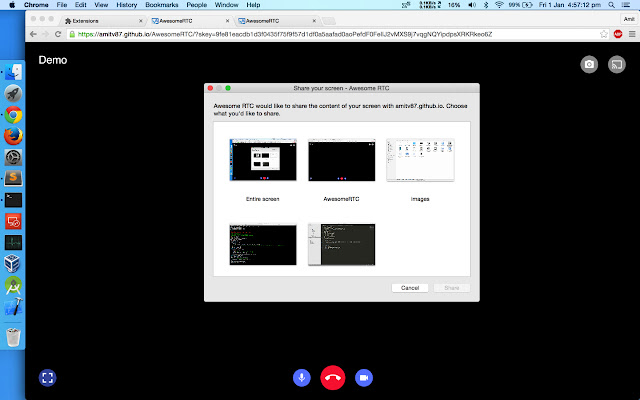Select the terminal window thumbnail
Screen dimensions: 640x400
pyautogui.click(x=263, y=244)
